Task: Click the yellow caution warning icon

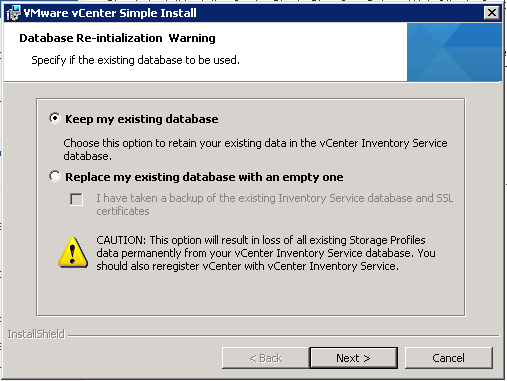Action: 73,252
